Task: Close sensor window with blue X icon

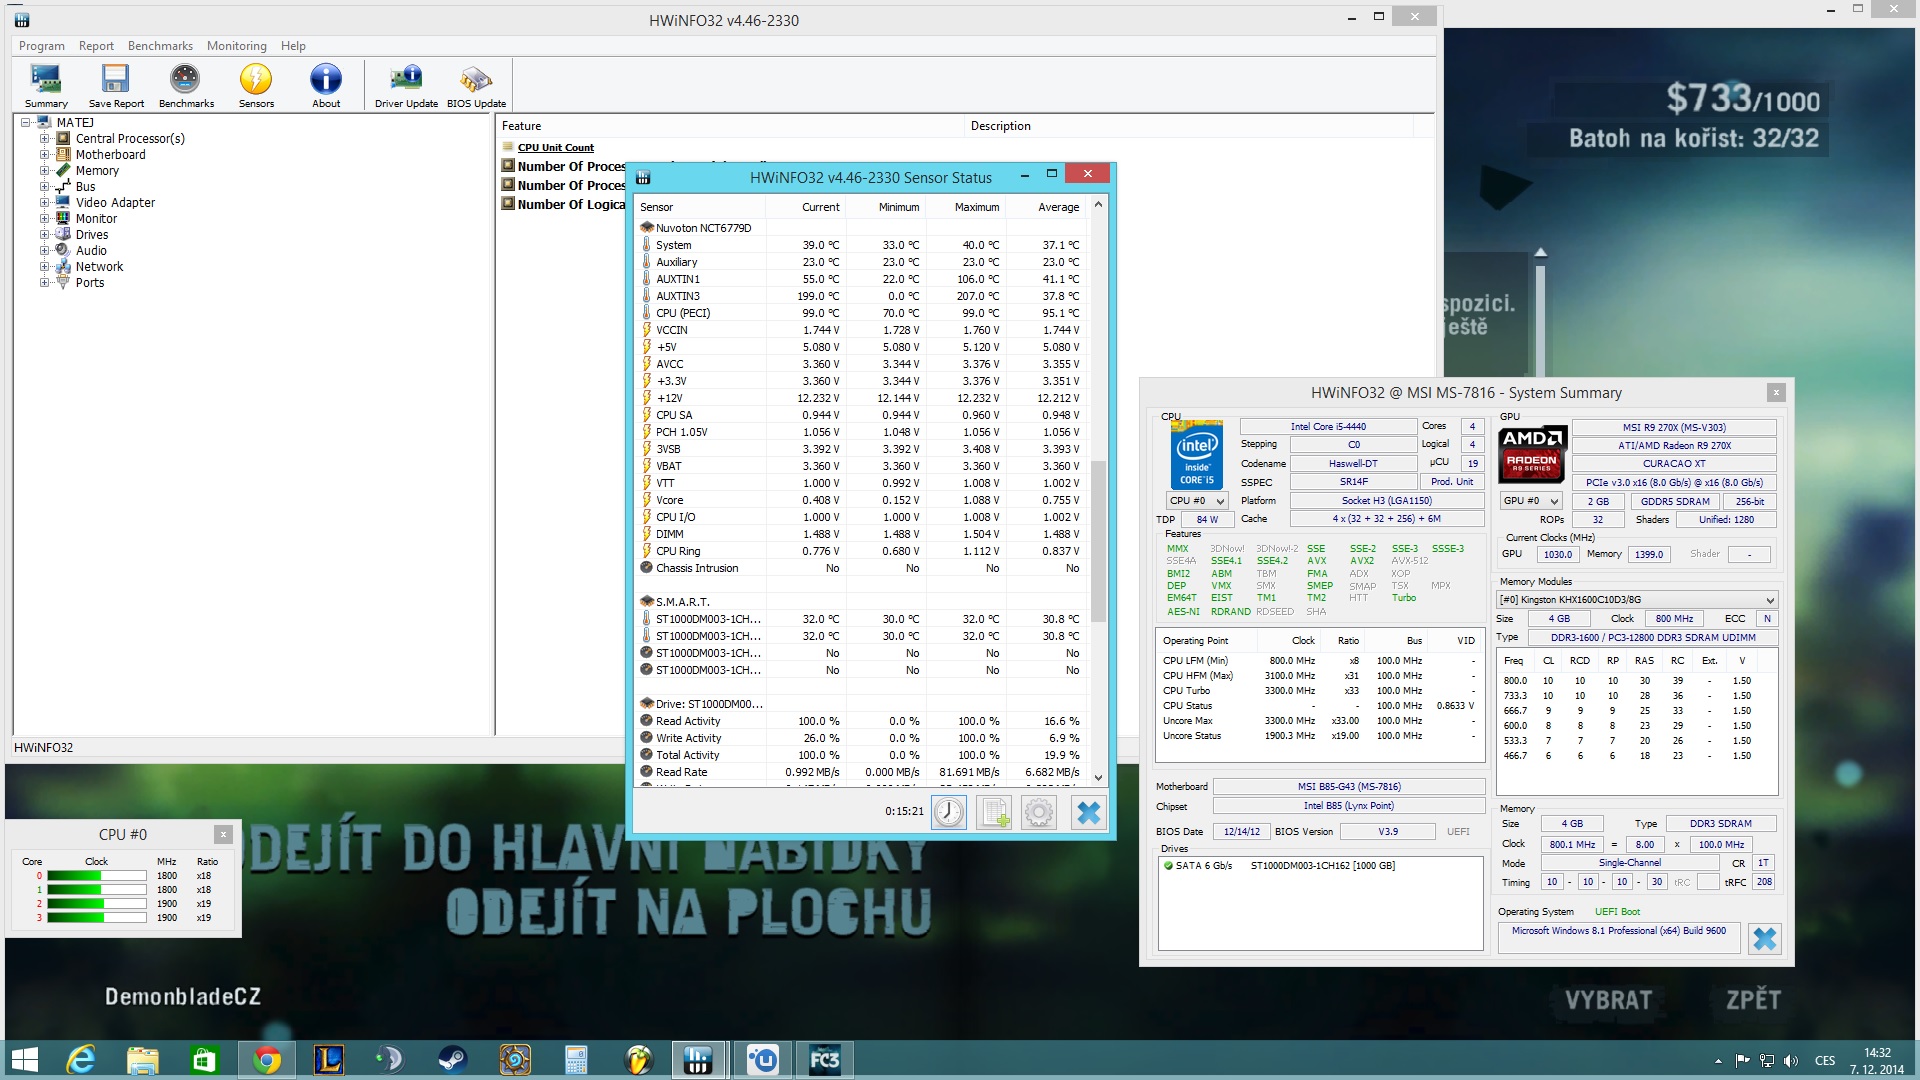Action: pyautogui.click(x=1088, y=812)
